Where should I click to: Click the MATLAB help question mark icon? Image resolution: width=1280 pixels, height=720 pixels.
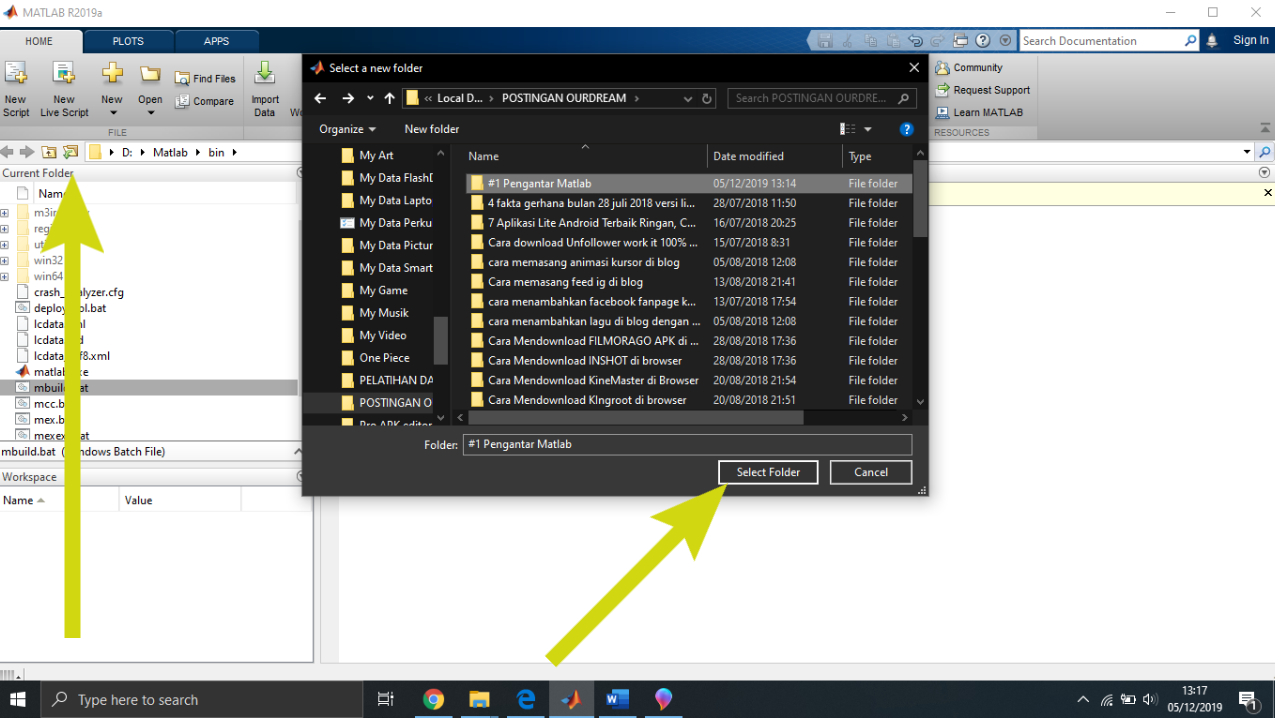click(x=983, y=41)
